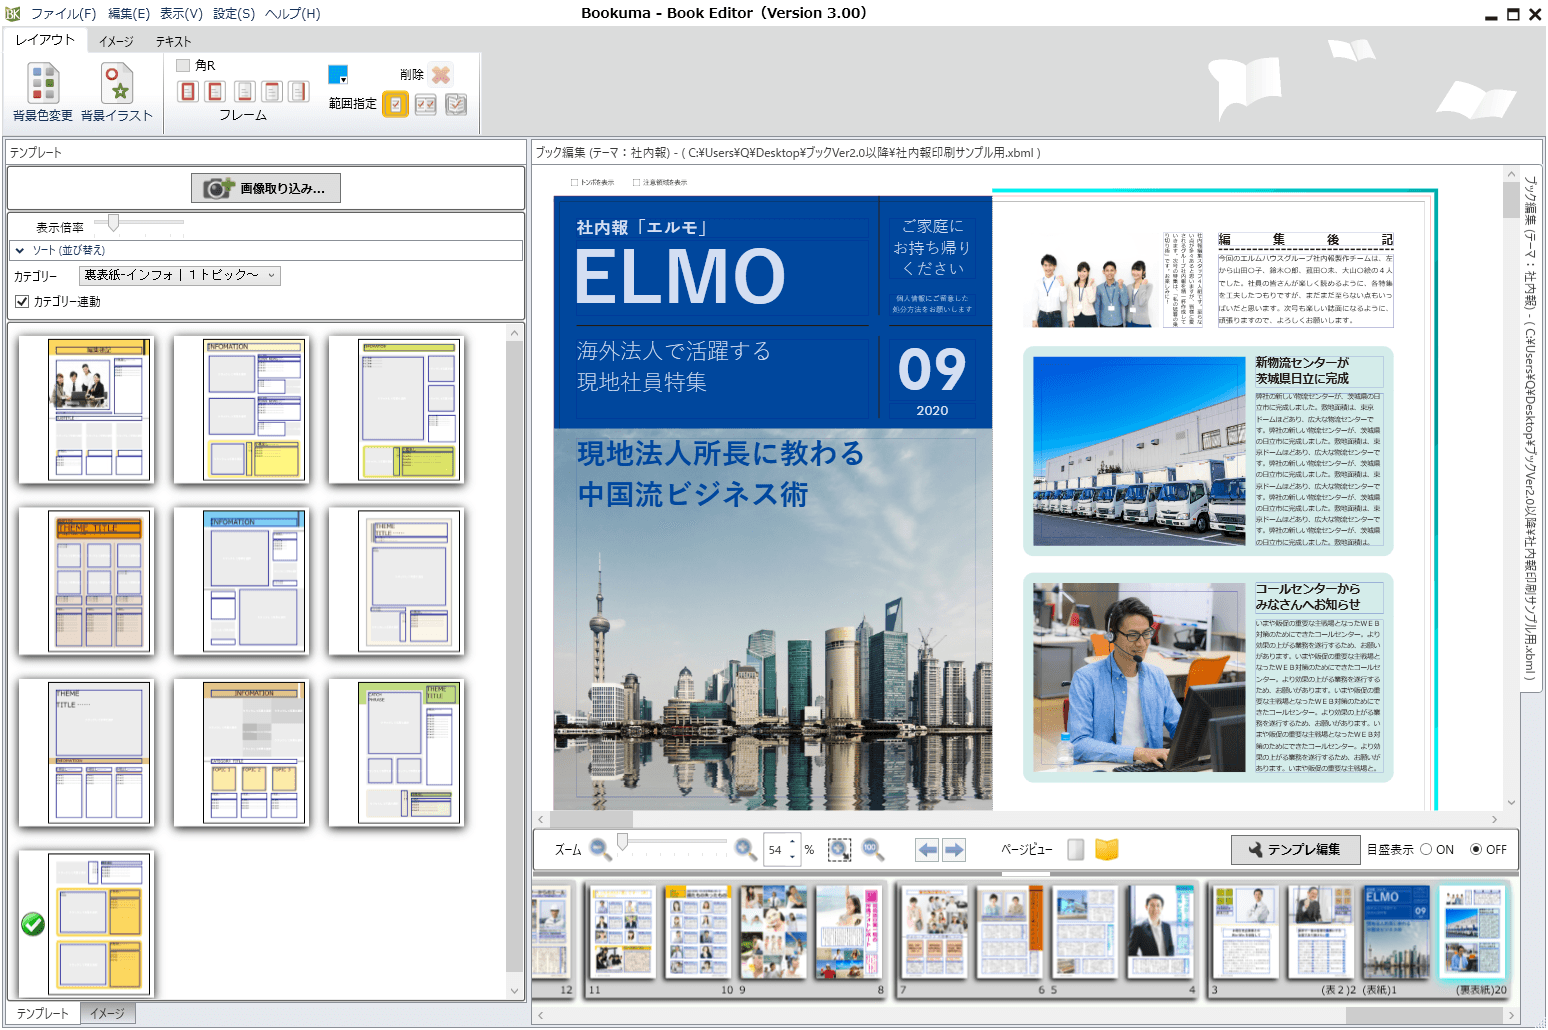Viewport: 1548px width, 1030px height.
Task: Select the two-page spread view icon
Action: pos(1106,849)
